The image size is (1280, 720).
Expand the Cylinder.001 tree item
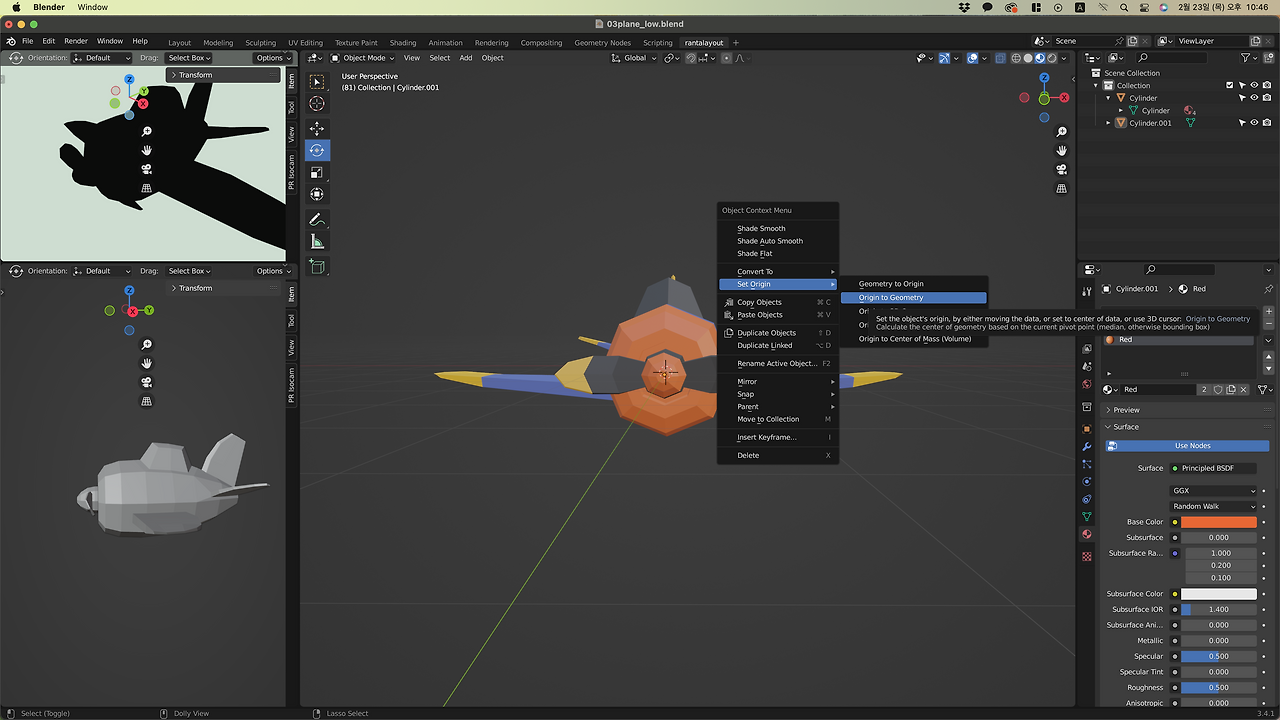tap(1109, 123)
